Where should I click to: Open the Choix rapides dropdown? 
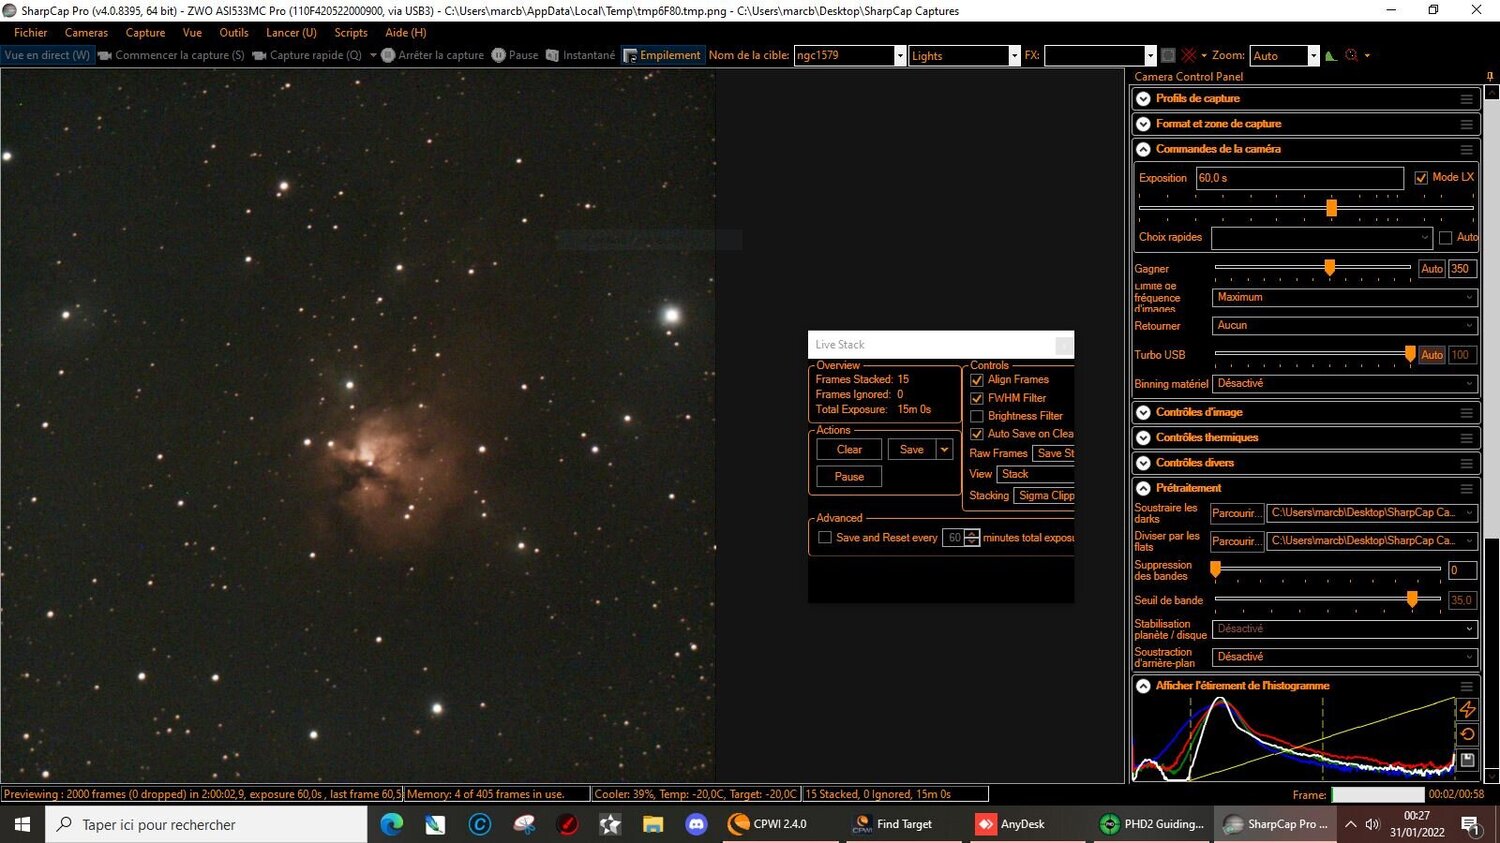tap(1320, 237)
